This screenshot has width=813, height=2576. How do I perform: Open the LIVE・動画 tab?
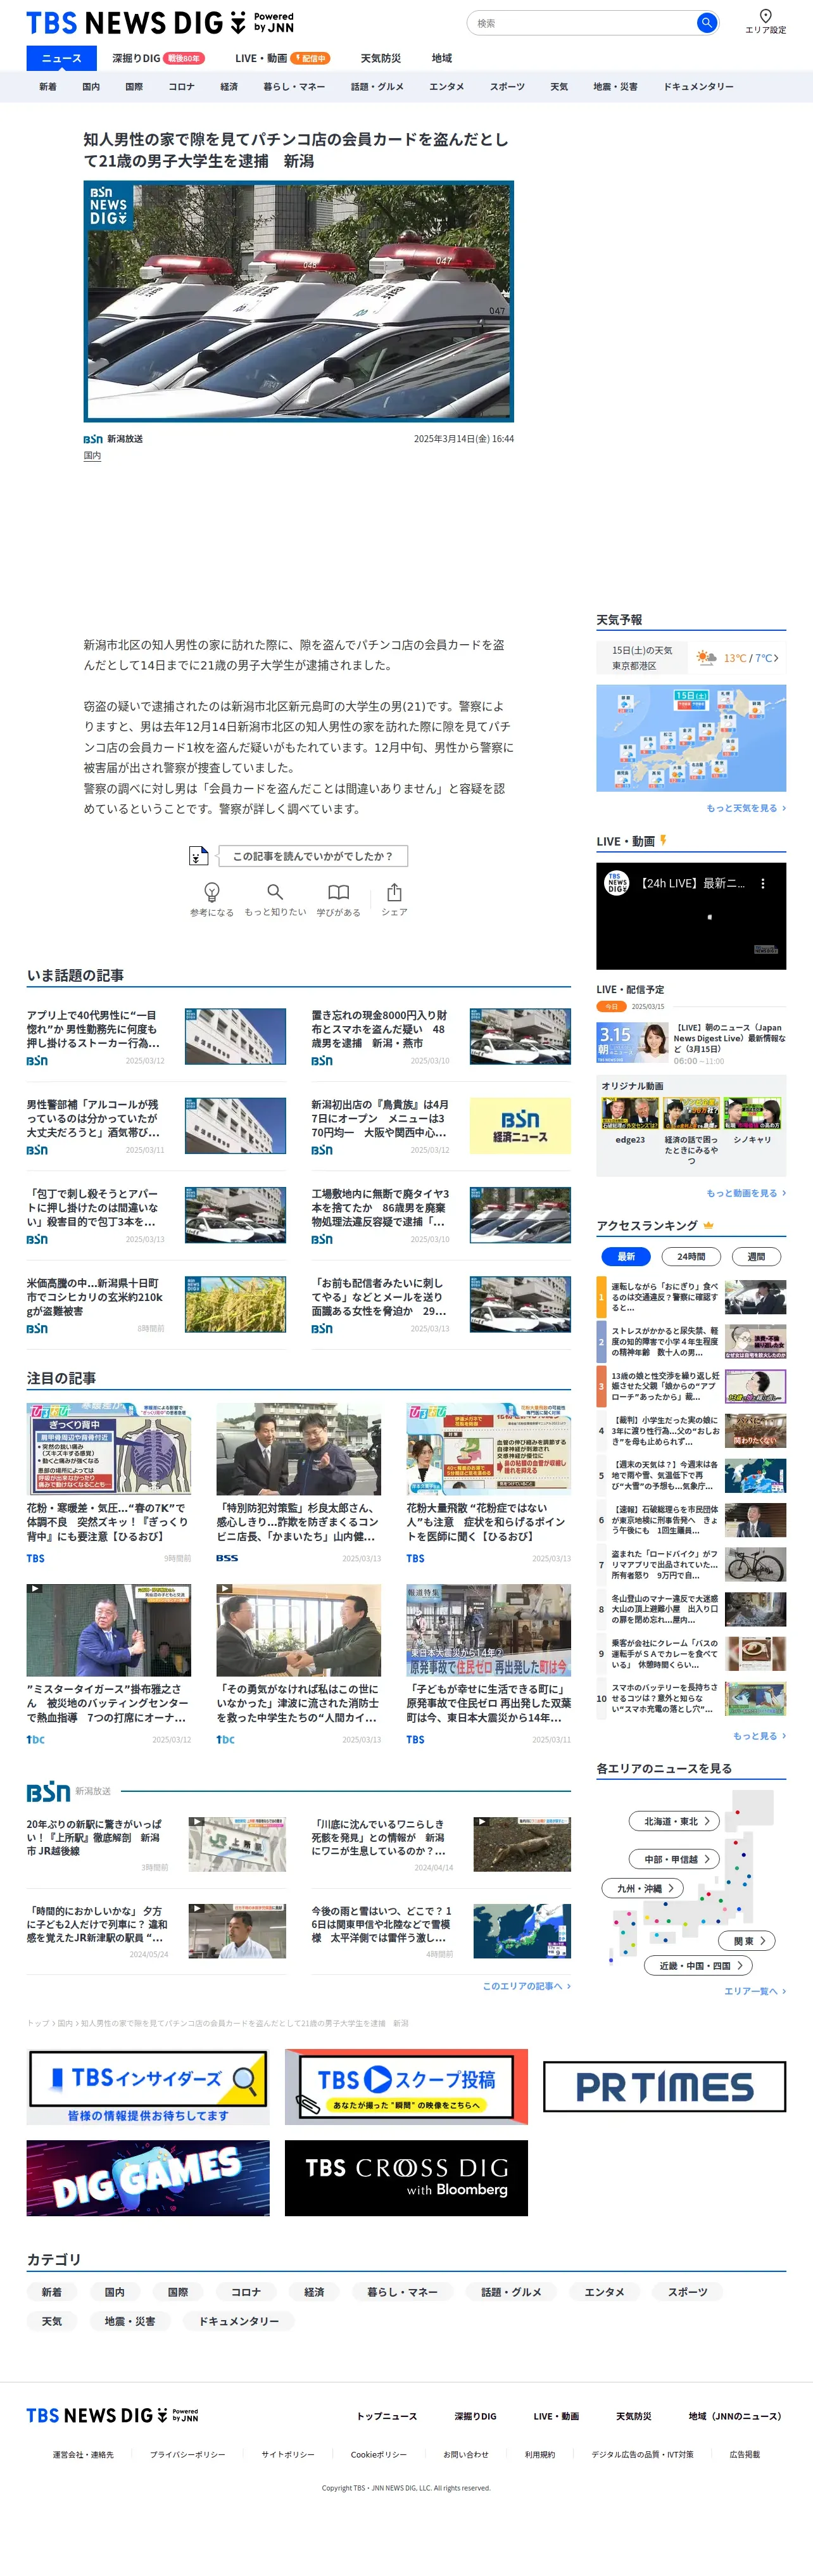coord(282,58)
